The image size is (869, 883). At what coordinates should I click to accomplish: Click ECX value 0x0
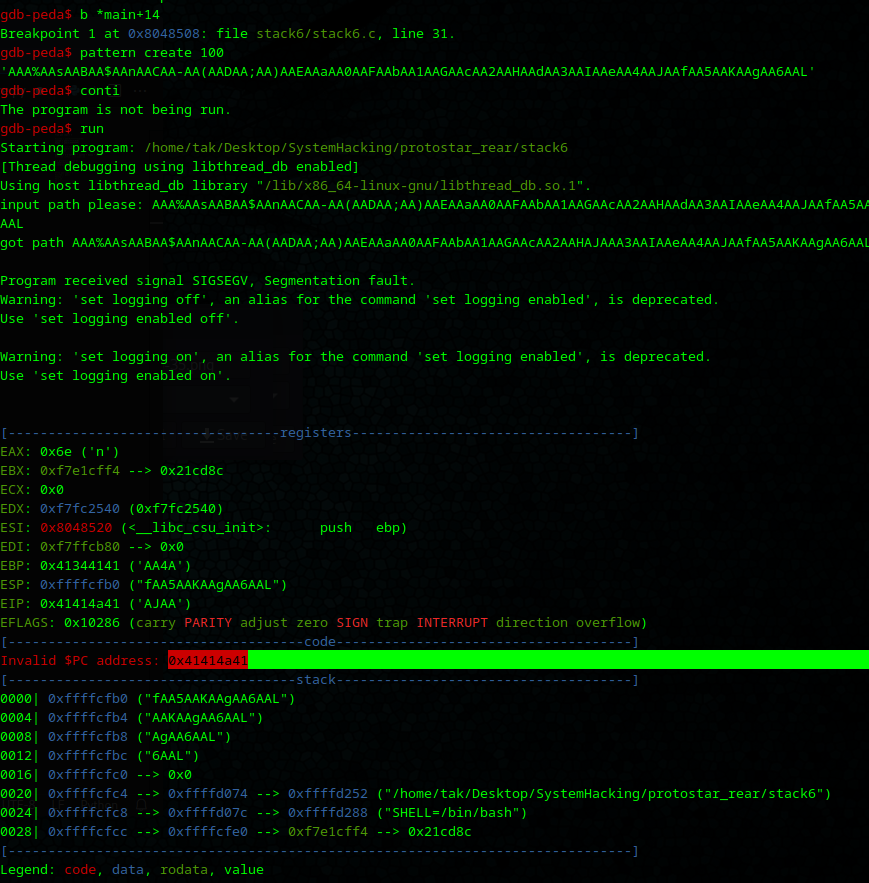(52, 490)
